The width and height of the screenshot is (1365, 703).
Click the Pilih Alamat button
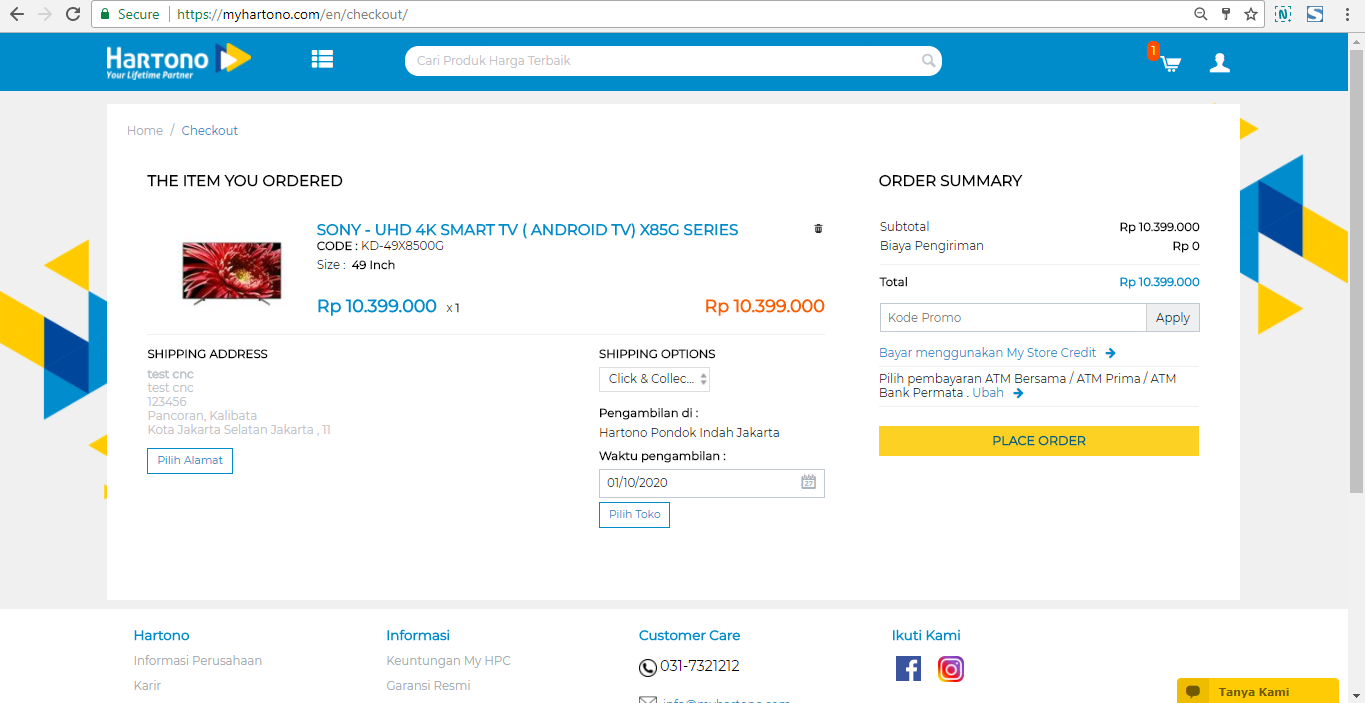coord(190,461)
